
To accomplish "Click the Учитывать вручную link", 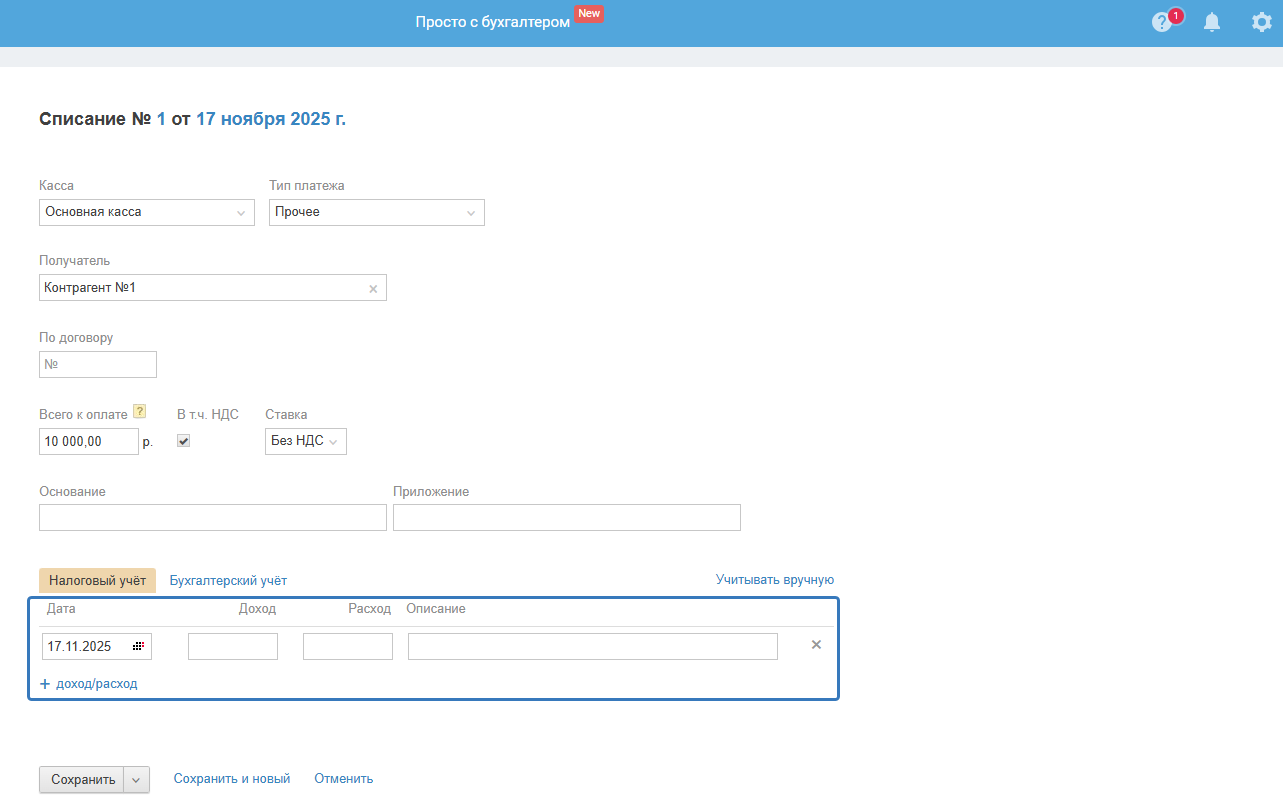I will pyautogui.click(x=774, y=580).
